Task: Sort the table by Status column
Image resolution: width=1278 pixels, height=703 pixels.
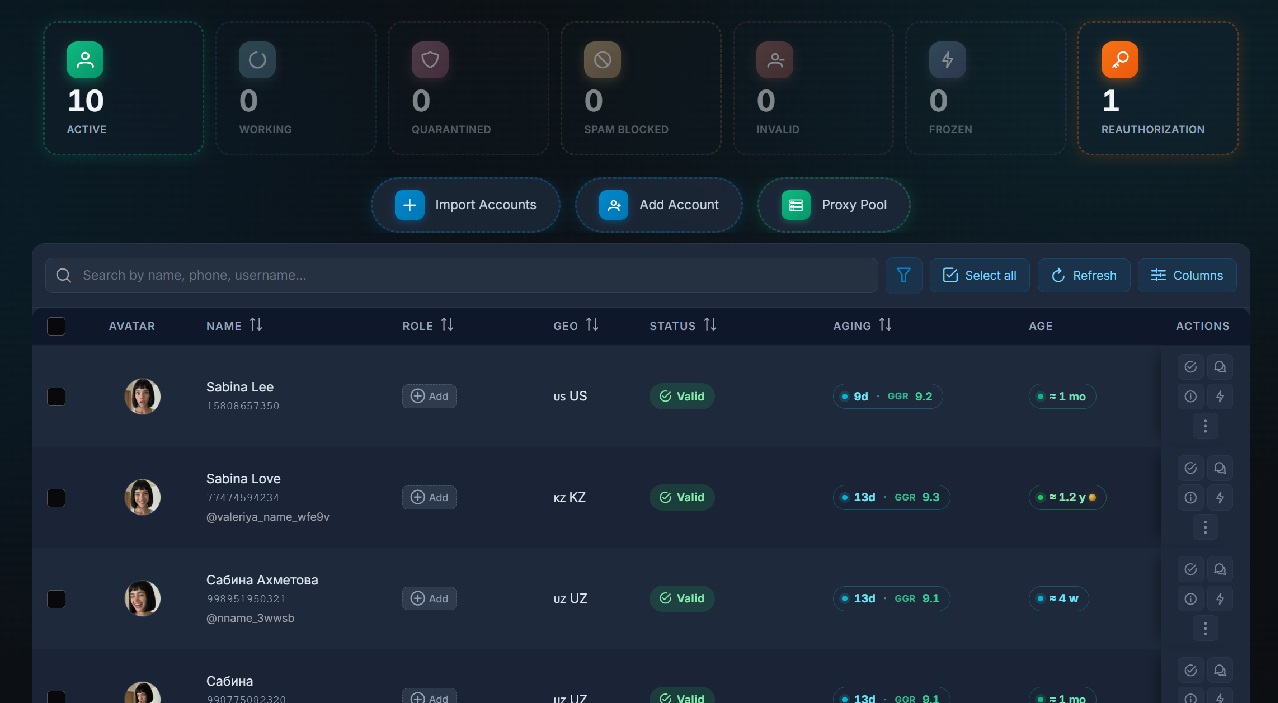Action: tap(683, 326)
